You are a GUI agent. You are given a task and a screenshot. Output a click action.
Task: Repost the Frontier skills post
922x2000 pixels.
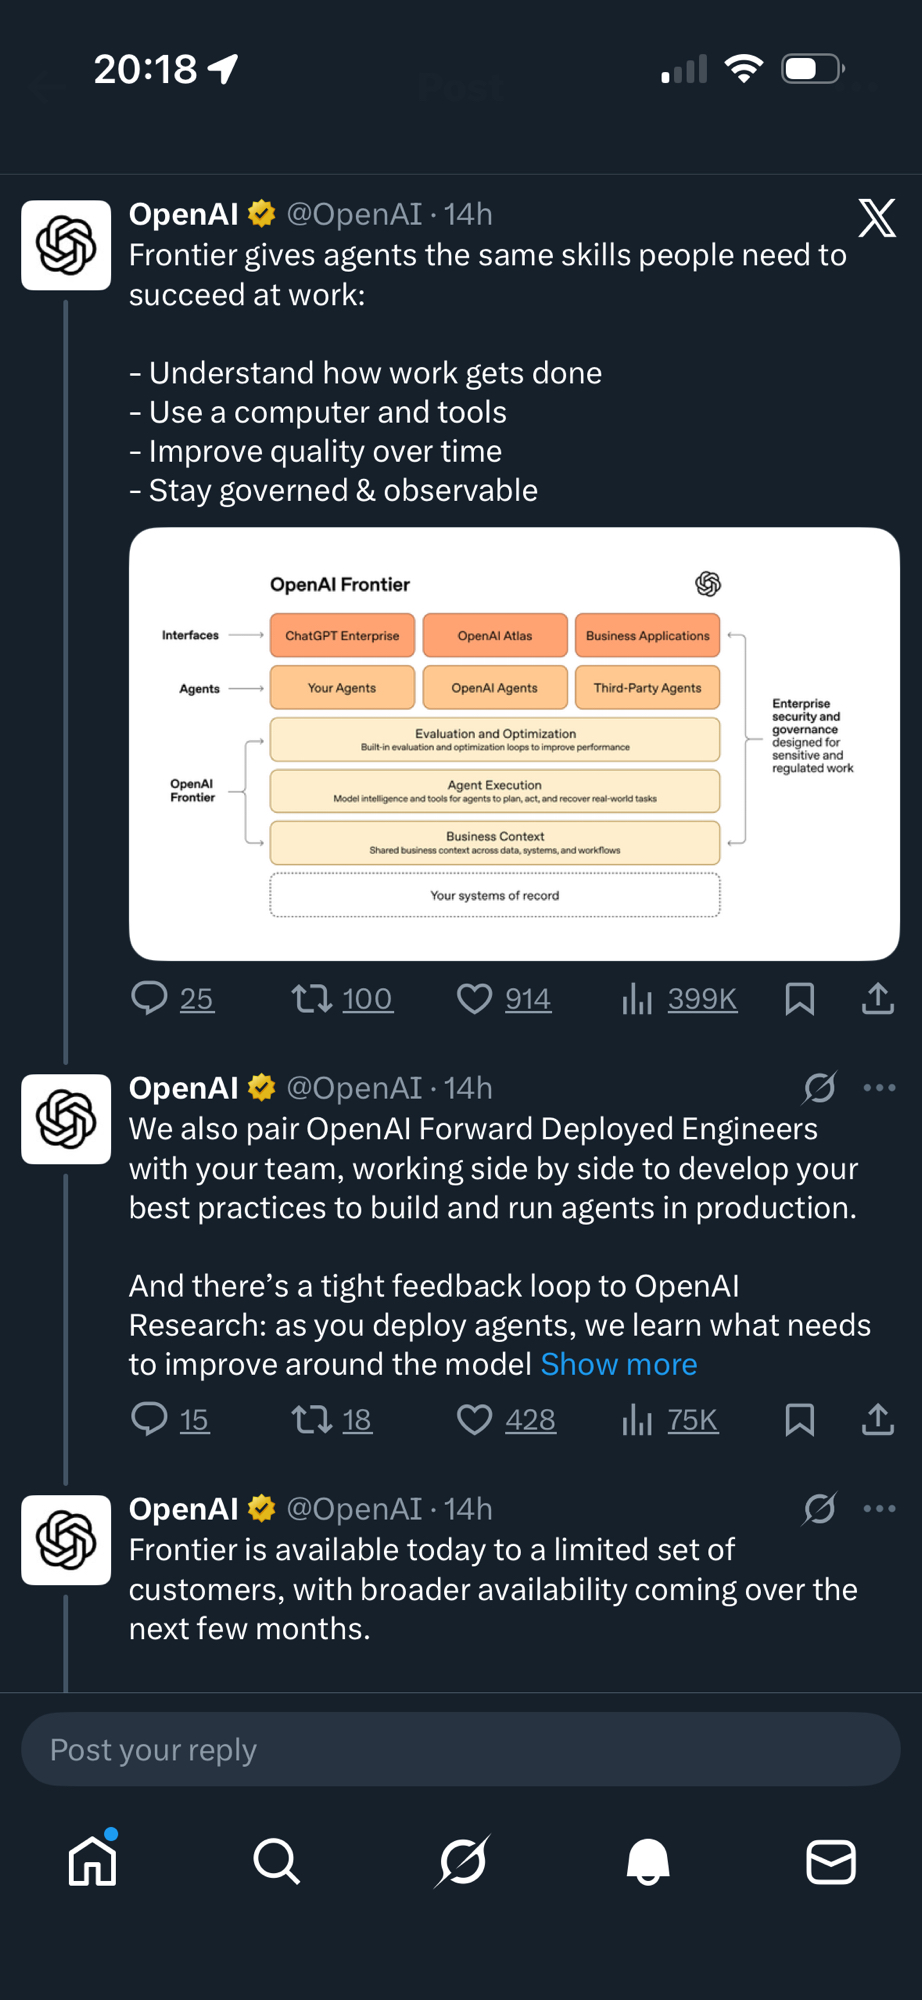(x=312, y=998)
